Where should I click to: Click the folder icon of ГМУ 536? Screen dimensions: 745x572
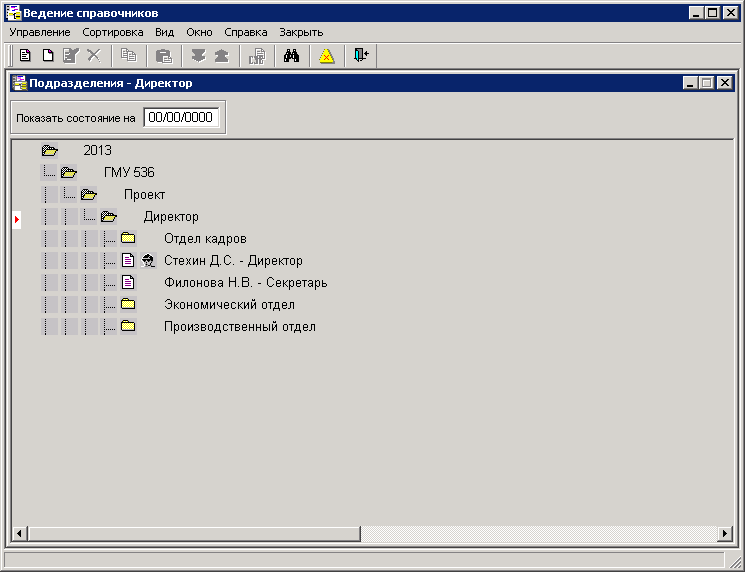pos(69,173)
